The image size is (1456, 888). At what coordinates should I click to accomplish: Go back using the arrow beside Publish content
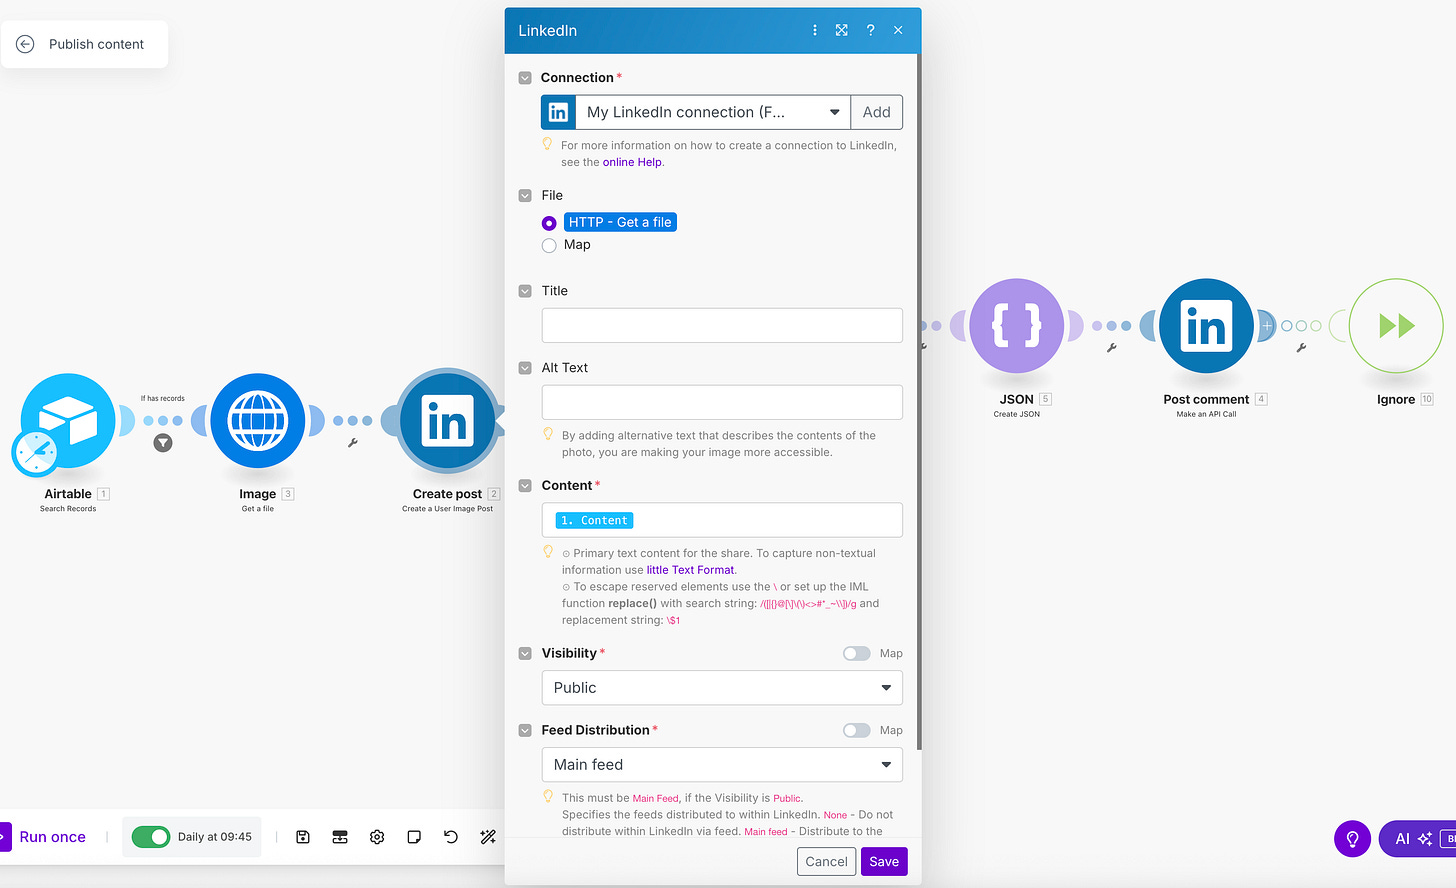click(26, 44)
